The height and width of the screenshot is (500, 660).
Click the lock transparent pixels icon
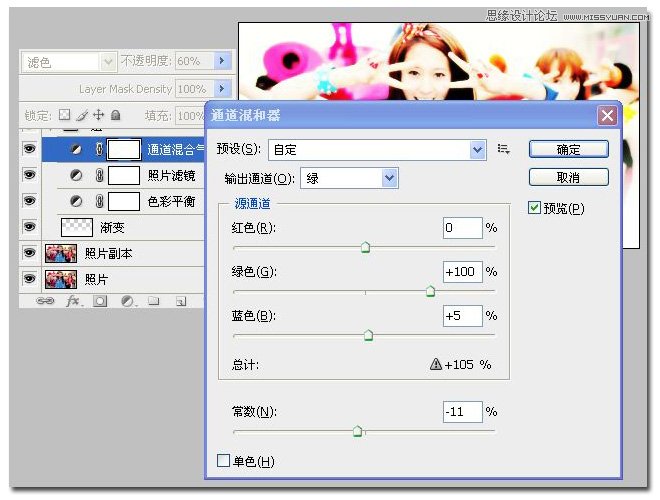[x=64, y=114]
